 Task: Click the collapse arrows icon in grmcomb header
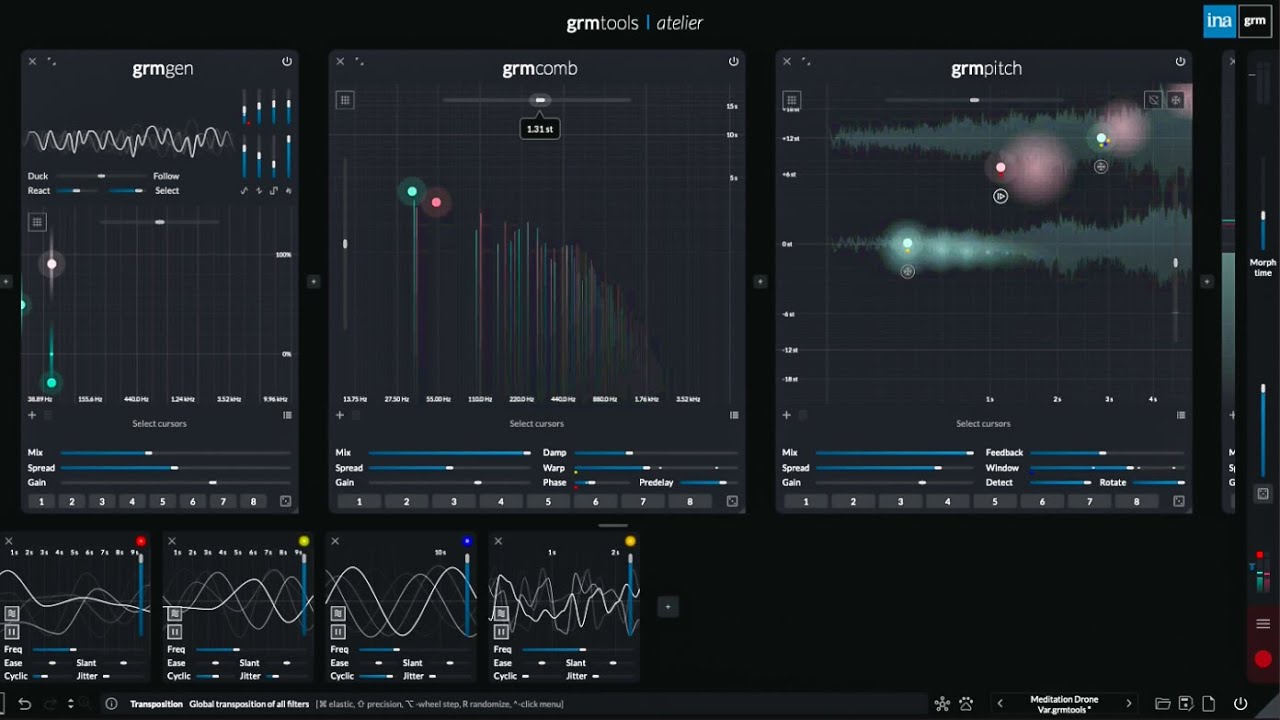click(x=360, y=62)
